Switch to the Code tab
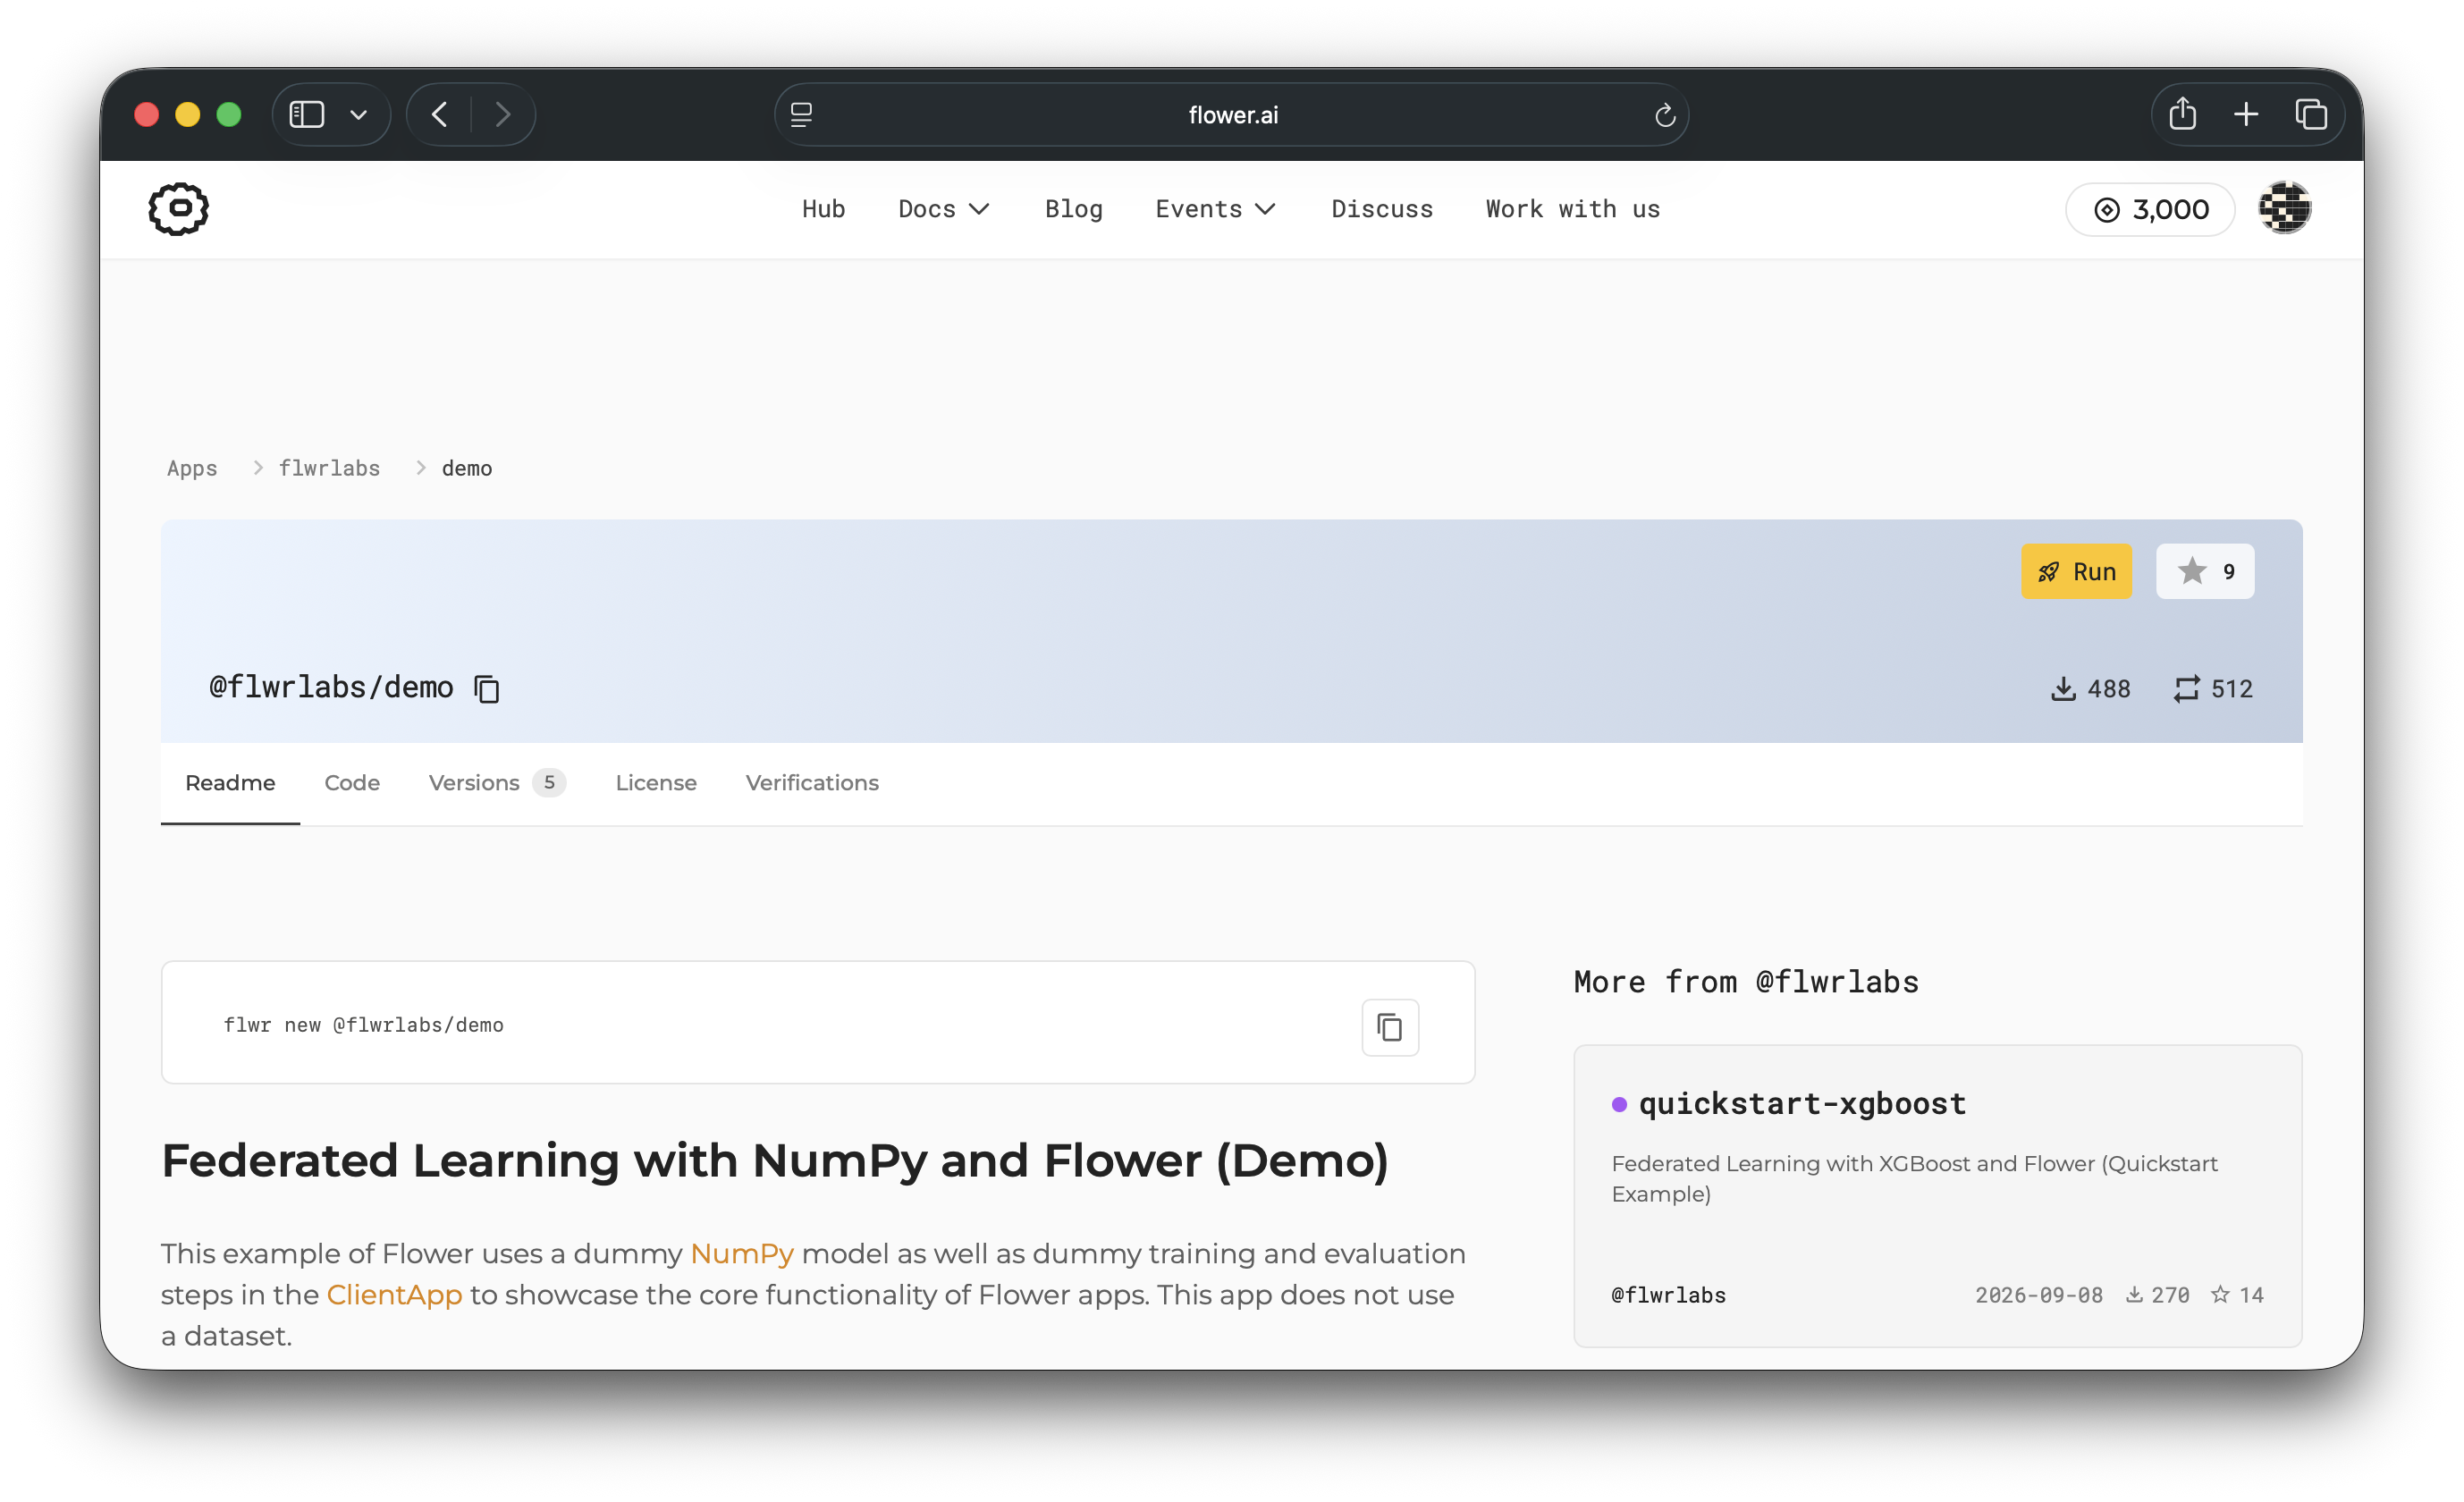 point(352,783)
